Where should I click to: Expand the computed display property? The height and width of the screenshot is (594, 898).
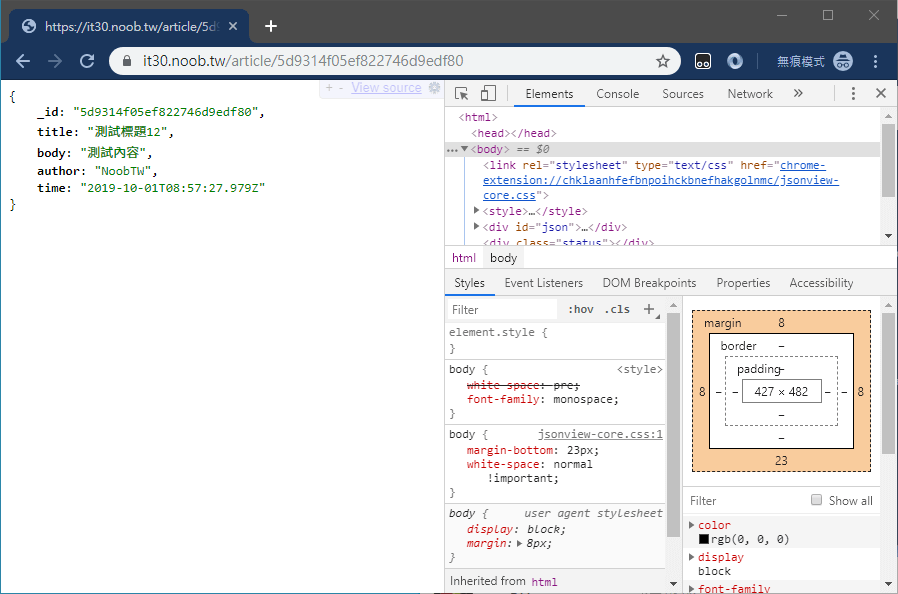pos(691,557)
